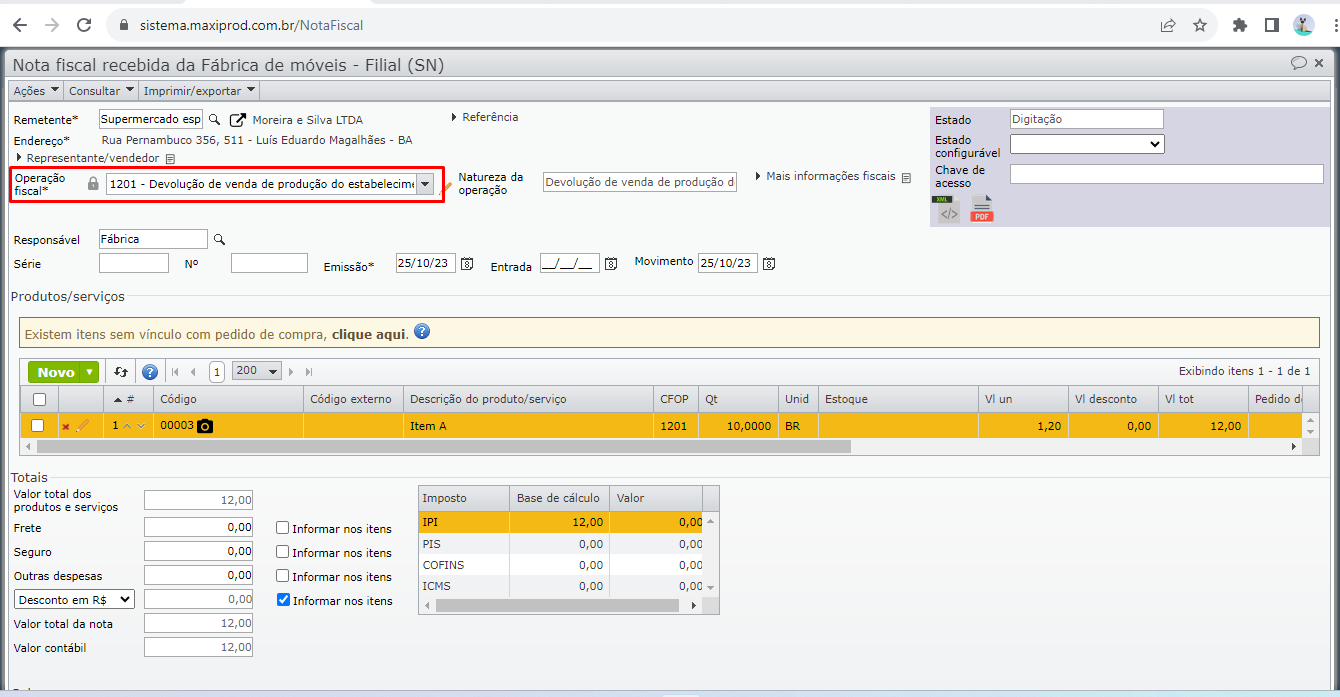
Task: Uncheck Informar nos itens for the discount
Action: point(283,600)
